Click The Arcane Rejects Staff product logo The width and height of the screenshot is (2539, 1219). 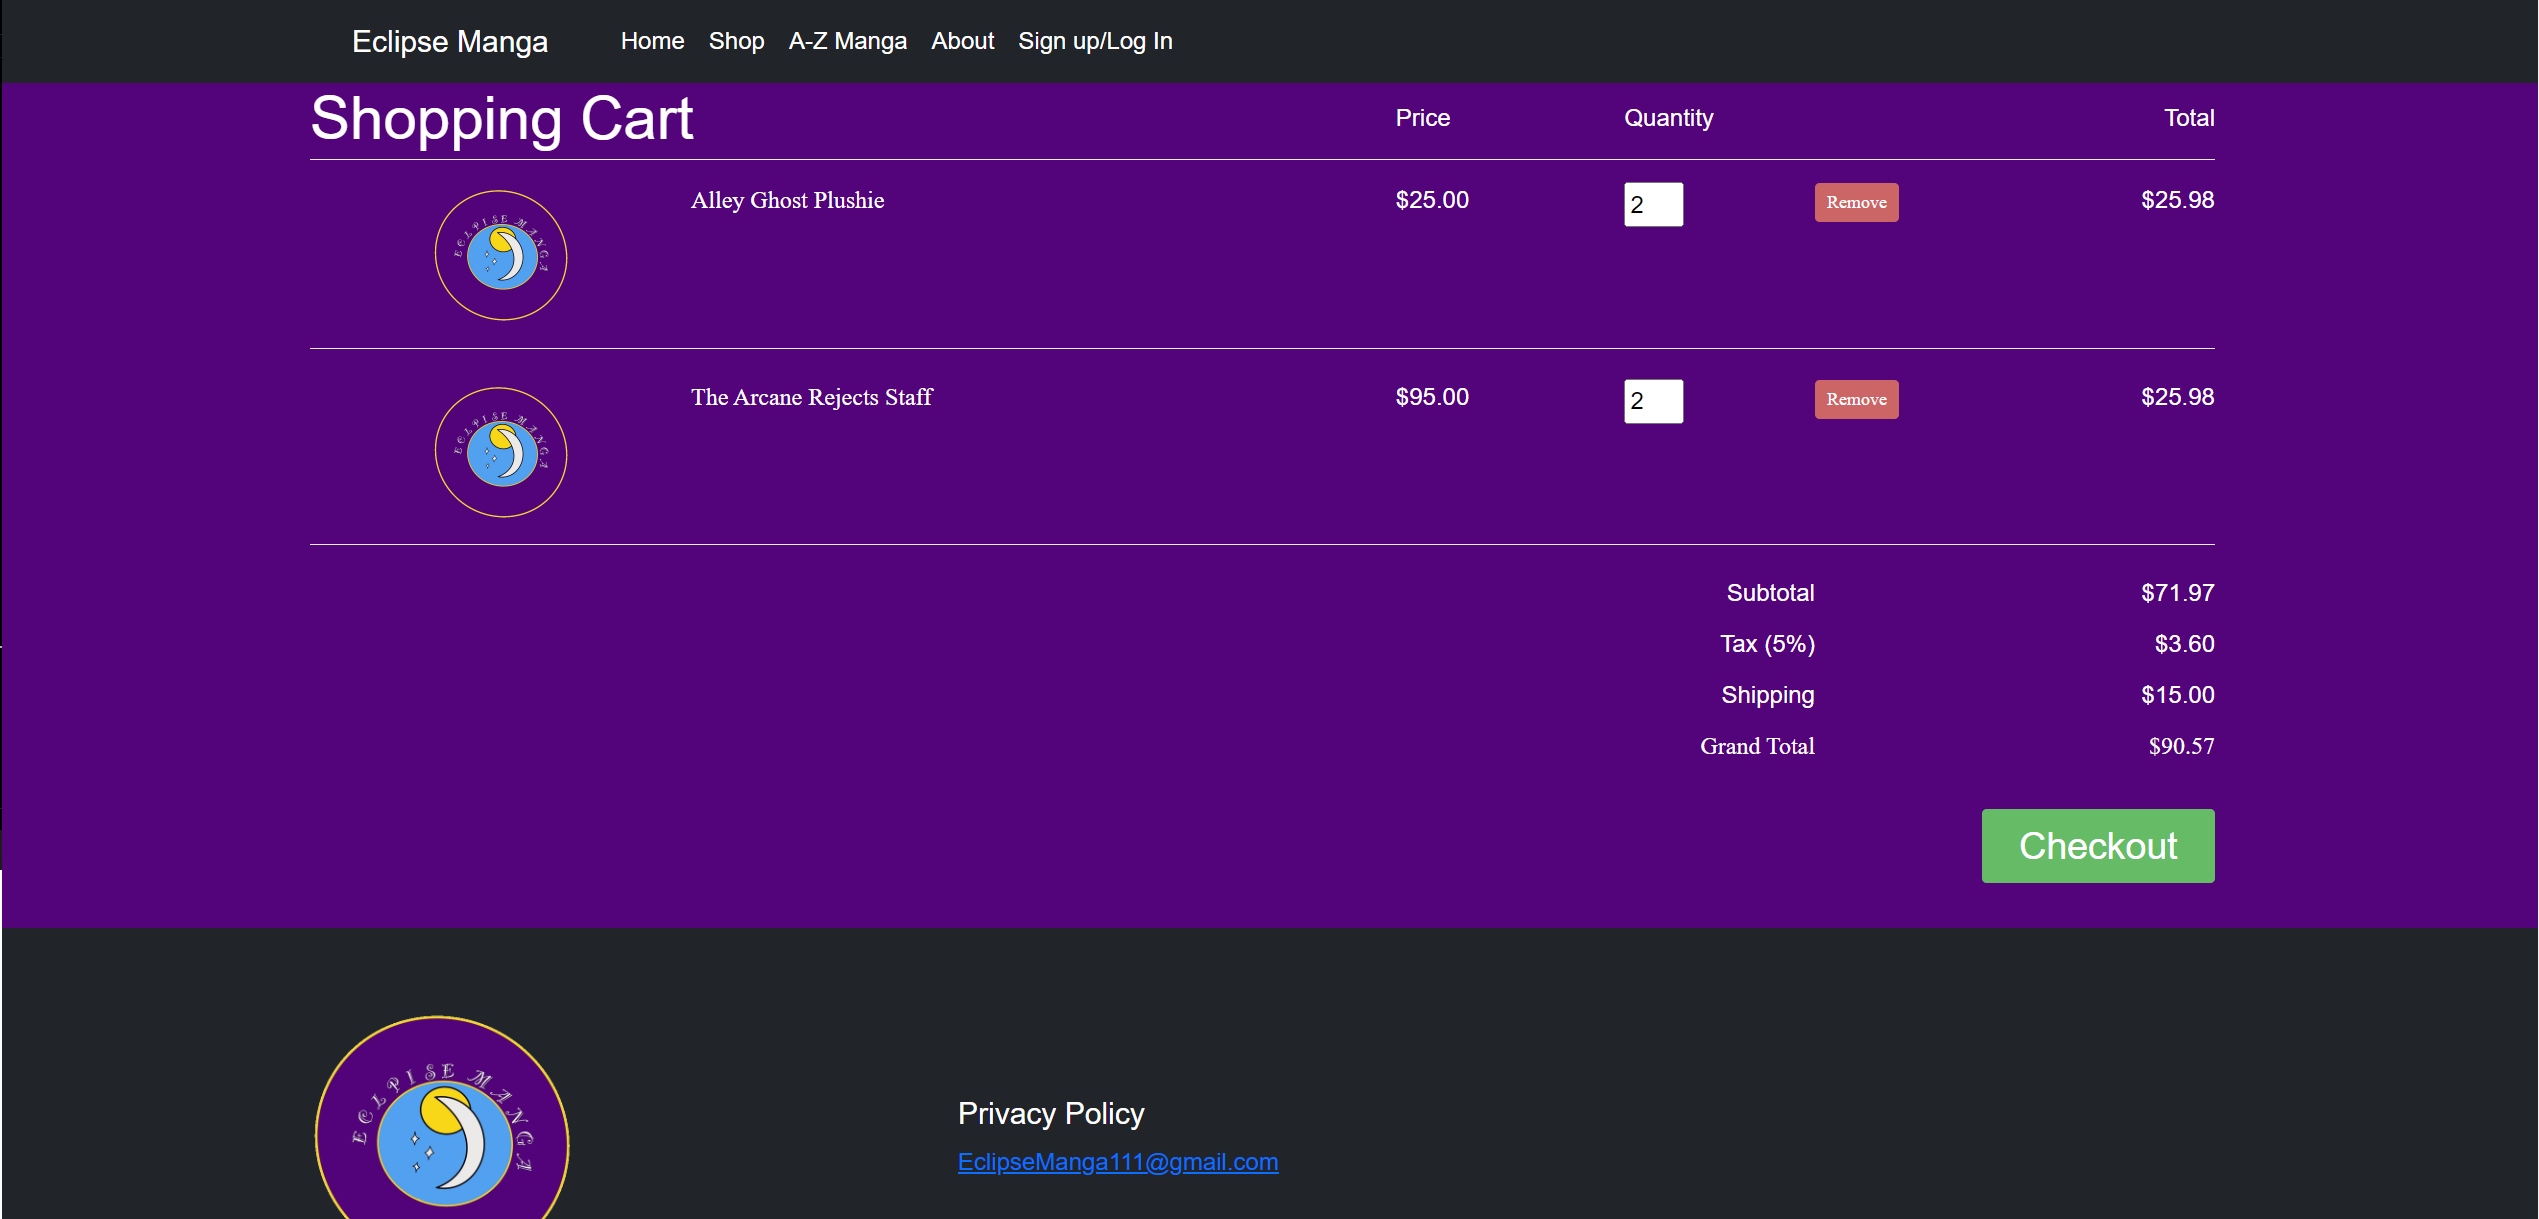pyautogui.click(x=501, y=452)
